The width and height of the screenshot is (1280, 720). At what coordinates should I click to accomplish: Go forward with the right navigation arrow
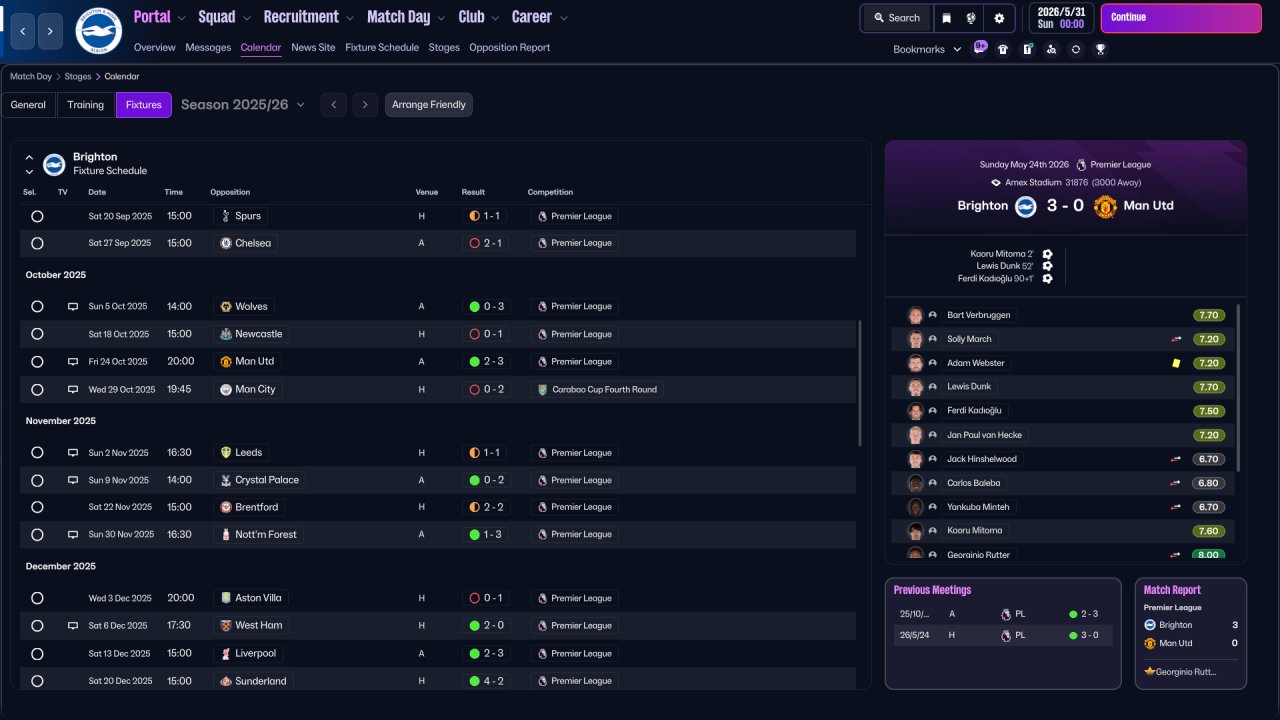(x=50, y=32)
